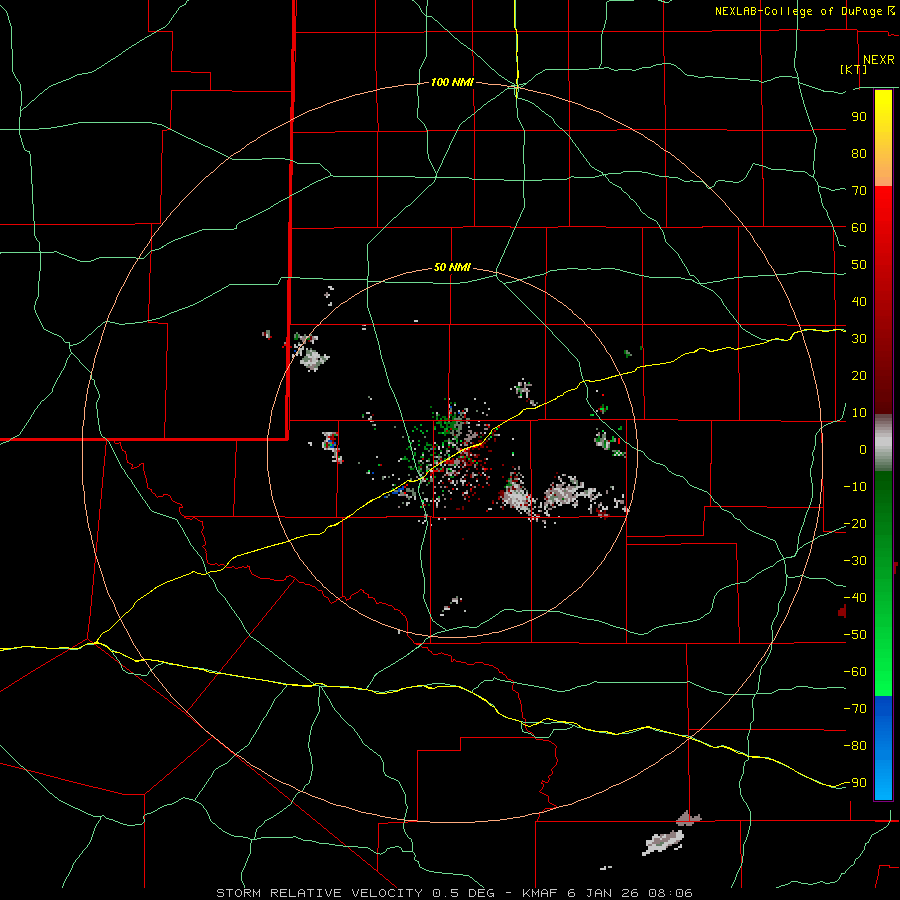The height and width of the screenshot is (900, 900).
Task: Click the KMAF station identifier in caption
Action: [x=540, y=893]
